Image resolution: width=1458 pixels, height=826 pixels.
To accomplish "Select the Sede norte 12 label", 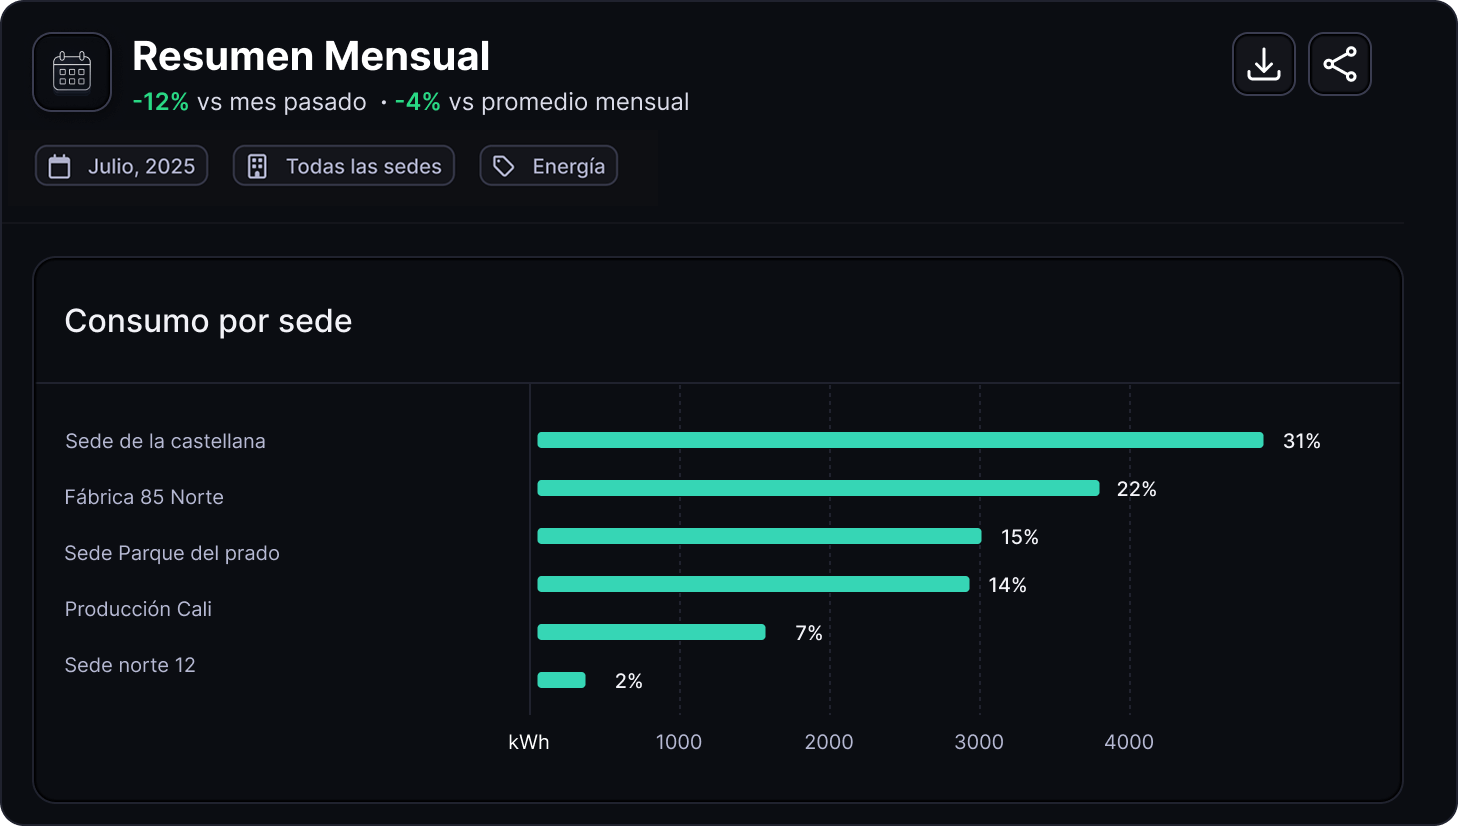I will 130,665.
